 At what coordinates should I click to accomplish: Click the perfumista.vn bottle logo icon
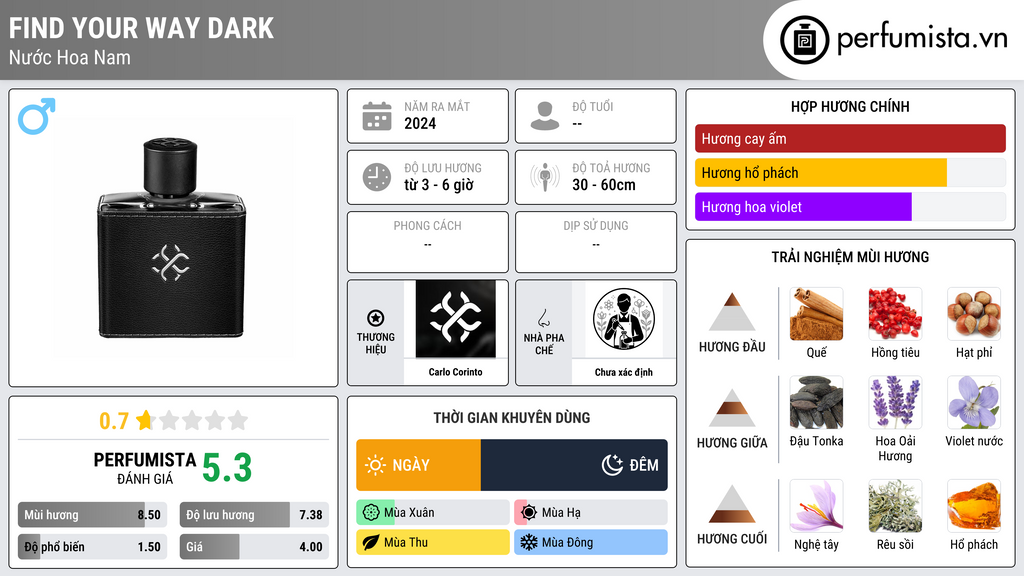click(x=804, y=40)
